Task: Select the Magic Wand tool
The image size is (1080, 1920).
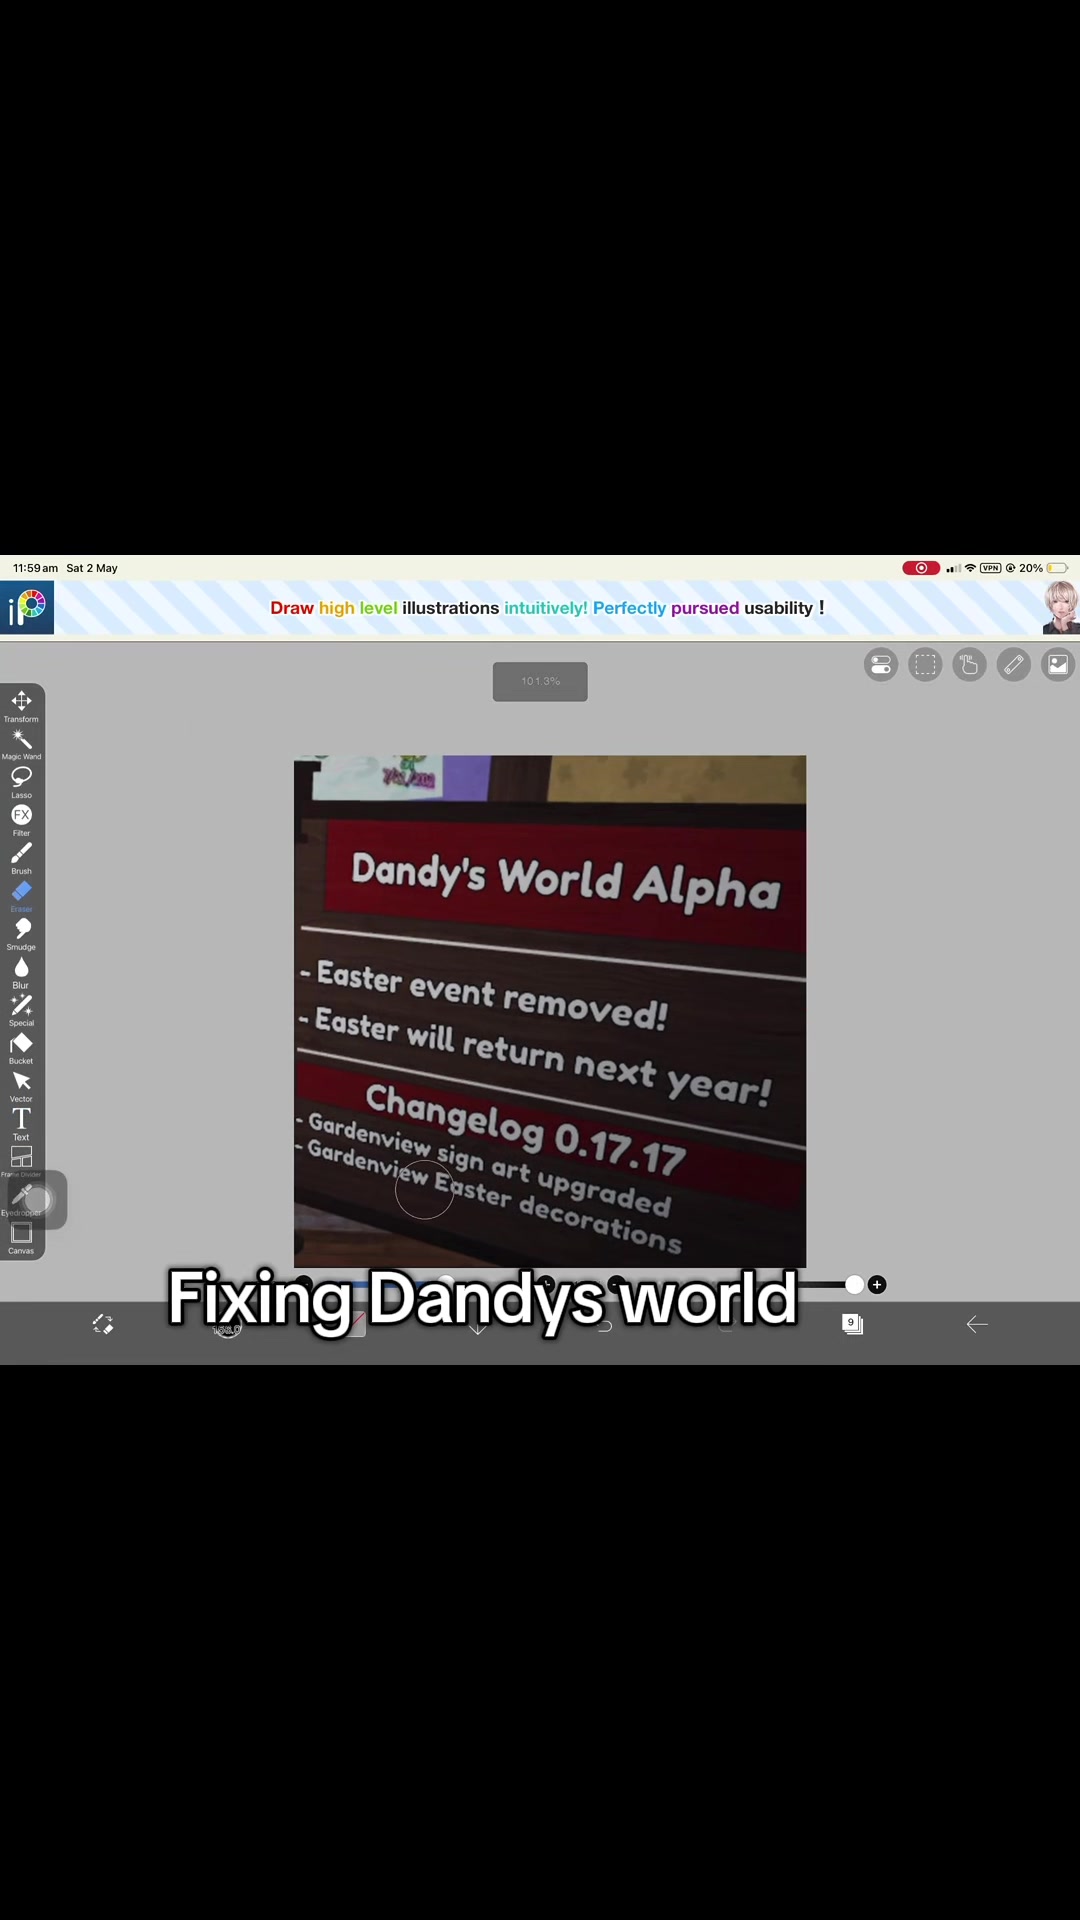Action: click(21, 743)
